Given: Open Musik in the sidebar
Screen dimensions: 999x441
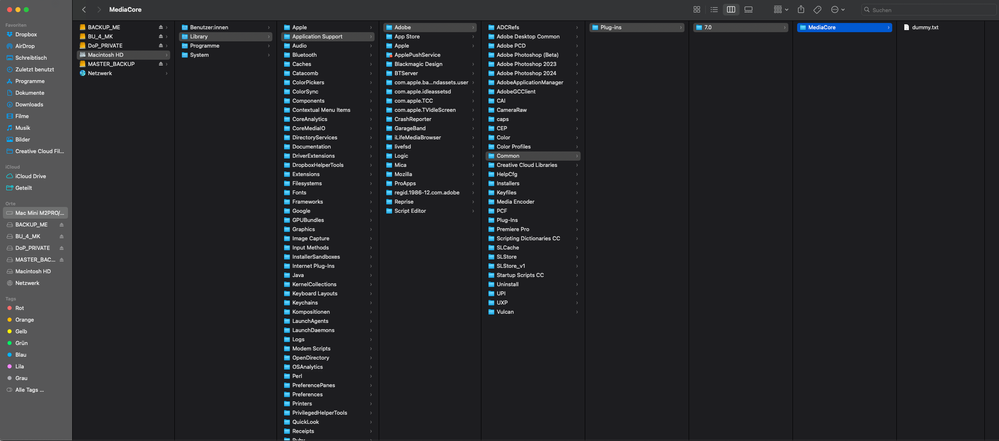Looking at the screenshot, I should [x=23, y=127].
